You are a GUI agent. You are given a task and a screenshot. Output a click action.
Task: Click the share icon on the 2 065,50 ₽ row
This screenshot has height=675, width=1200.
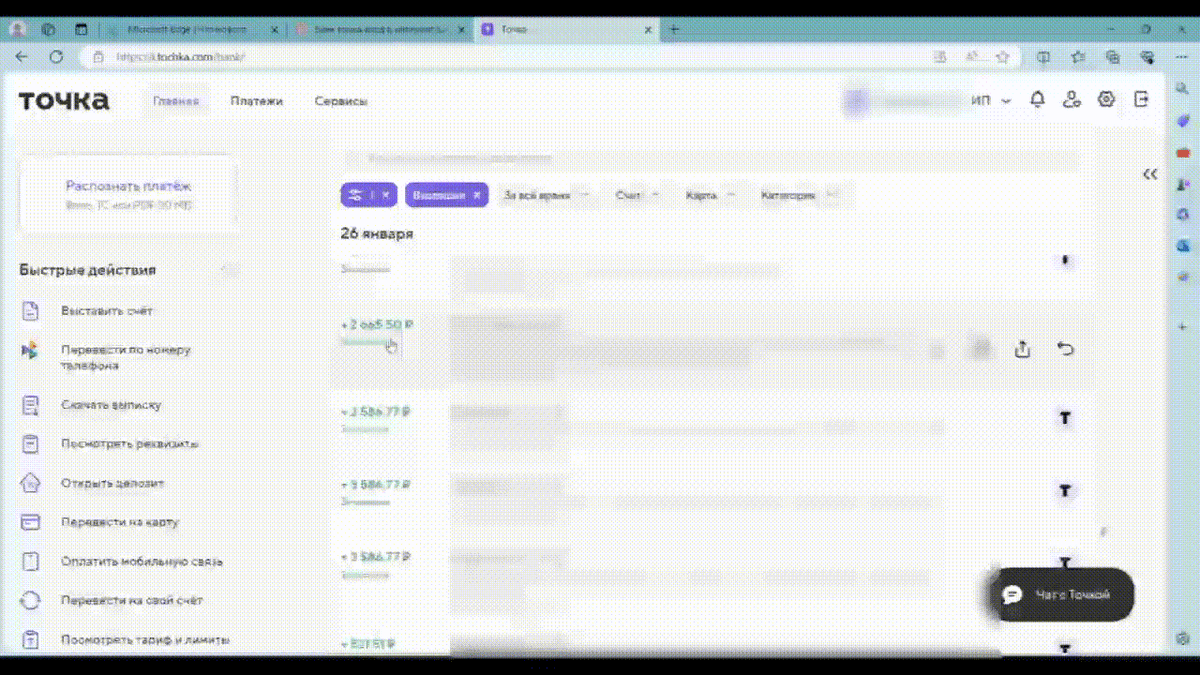[x=1022, y=350]
